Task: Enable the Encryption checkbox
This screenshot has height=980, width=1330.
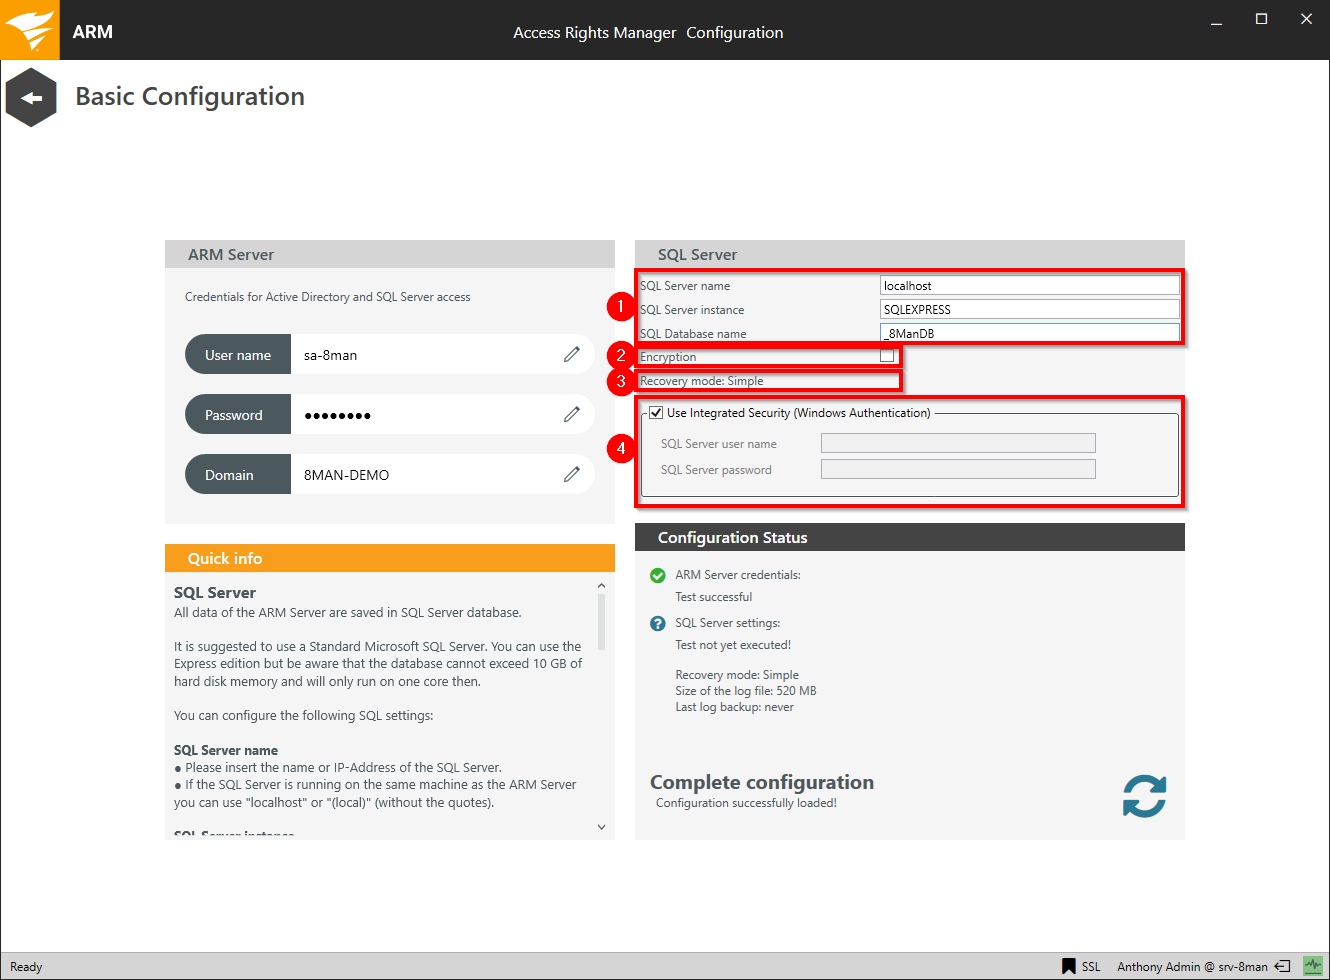Action: tap(887, 356)
